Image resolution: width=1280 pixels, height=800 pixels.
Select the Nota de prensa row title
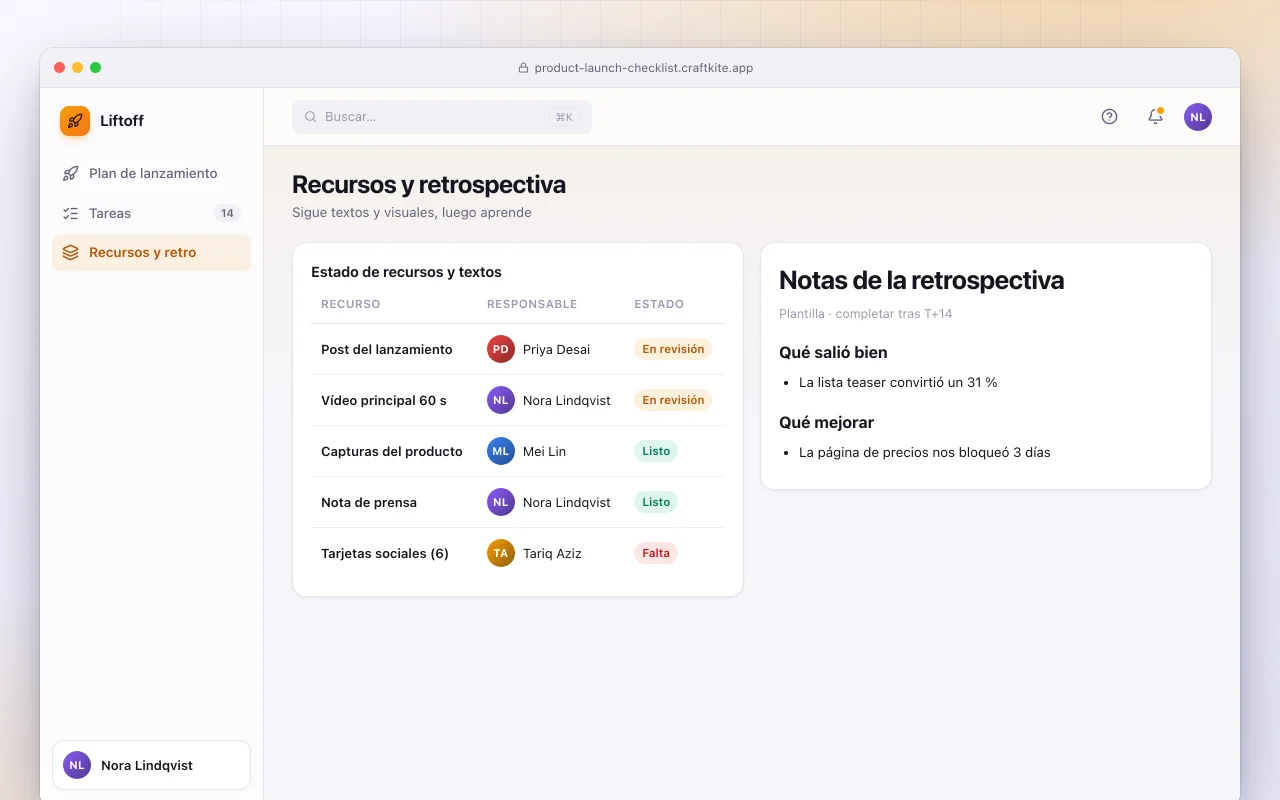coord(369,502)
